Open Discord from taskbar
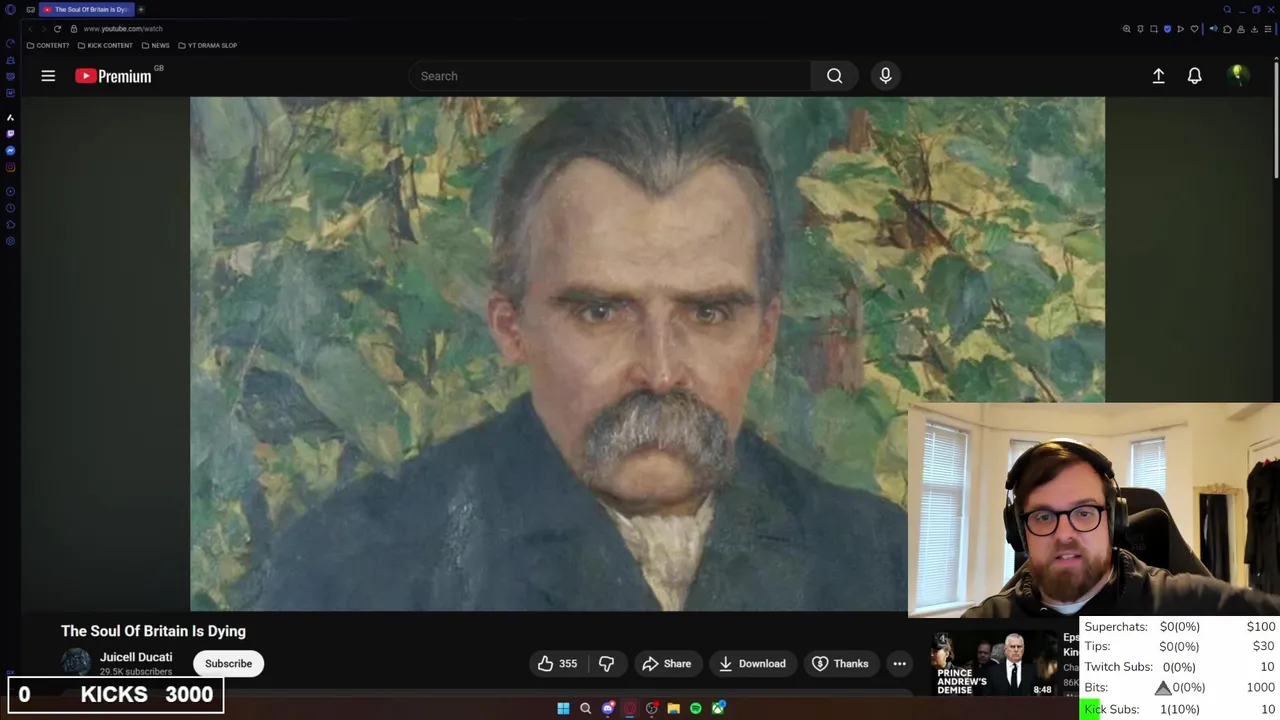 (608, 708)
